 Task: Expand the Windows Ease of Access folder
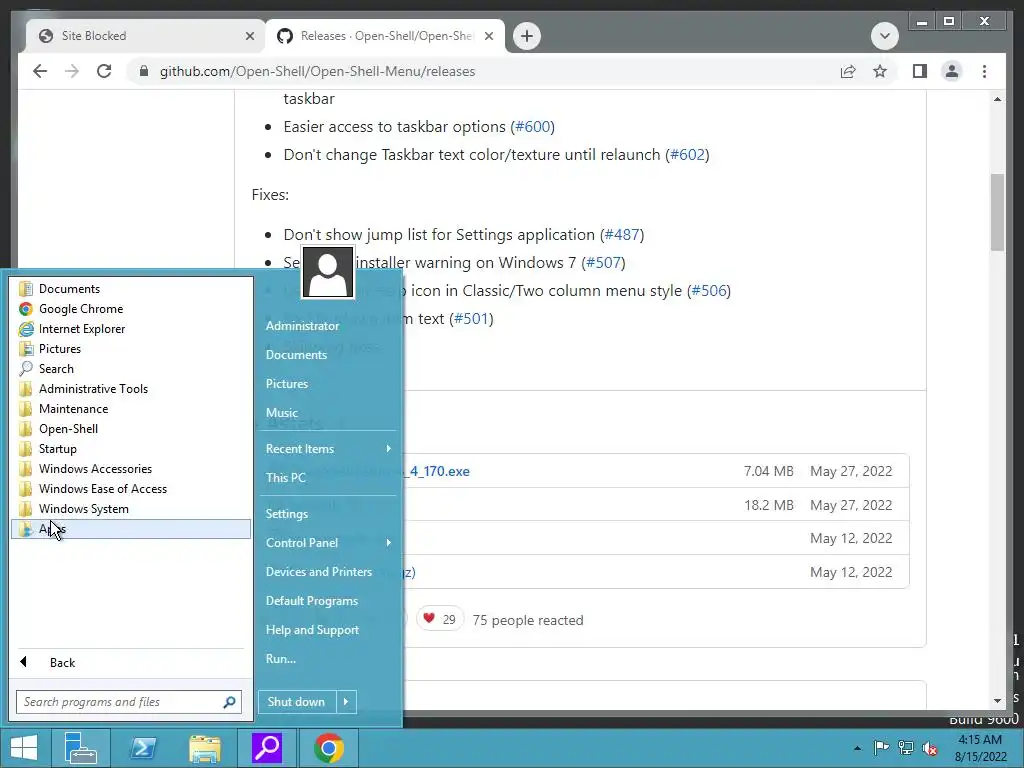coord(131,488)
